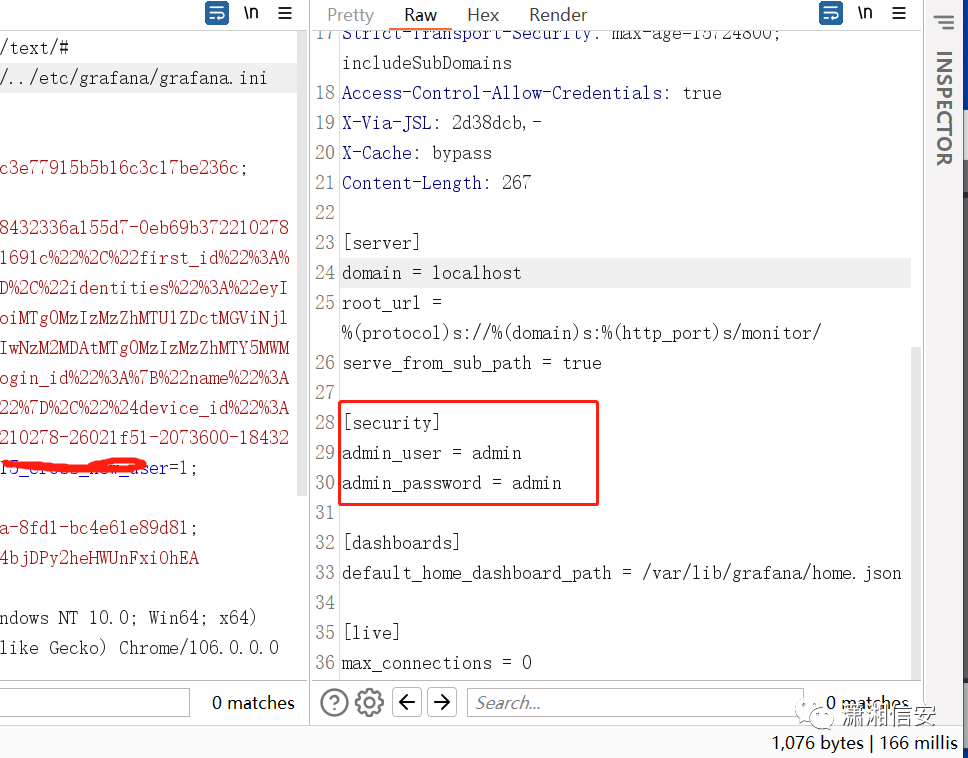Open hamburger menu in response panel
This screenshot has width=968, height=758.
pos(899,13)
